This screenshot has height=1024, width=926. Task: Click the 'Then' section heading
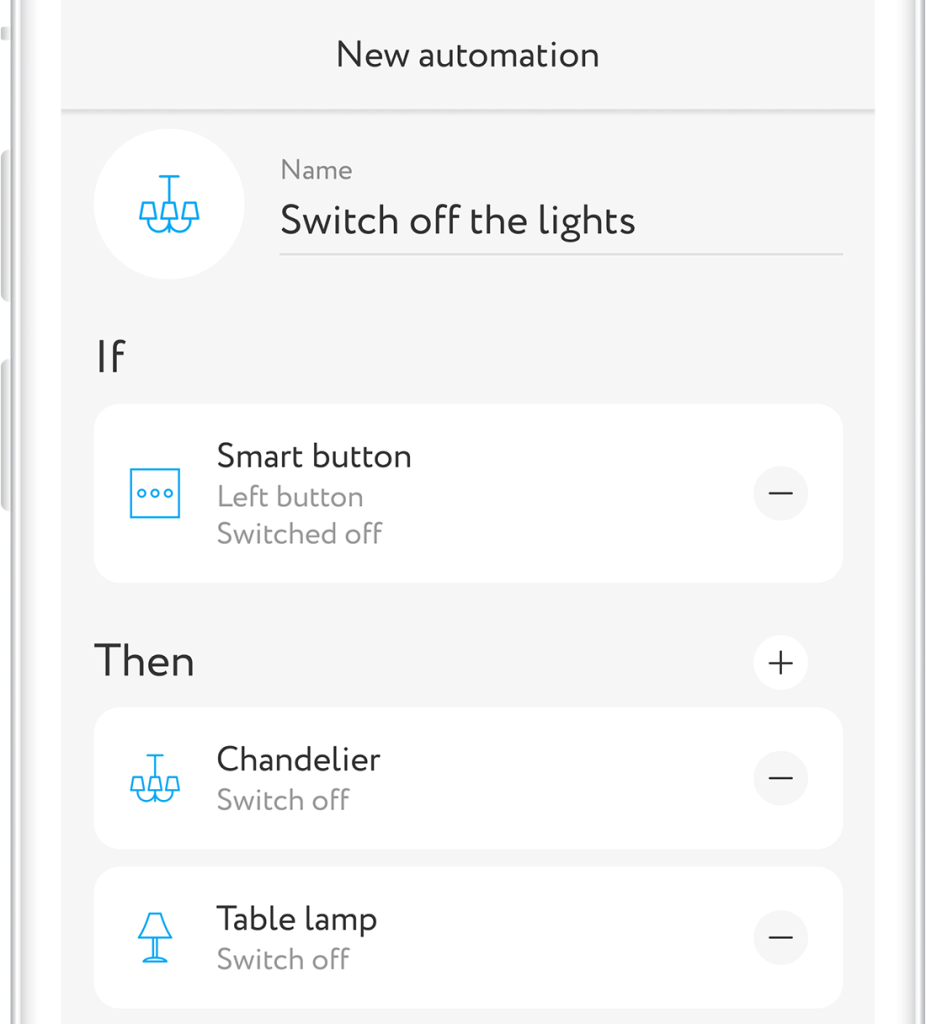coord(144,662)
